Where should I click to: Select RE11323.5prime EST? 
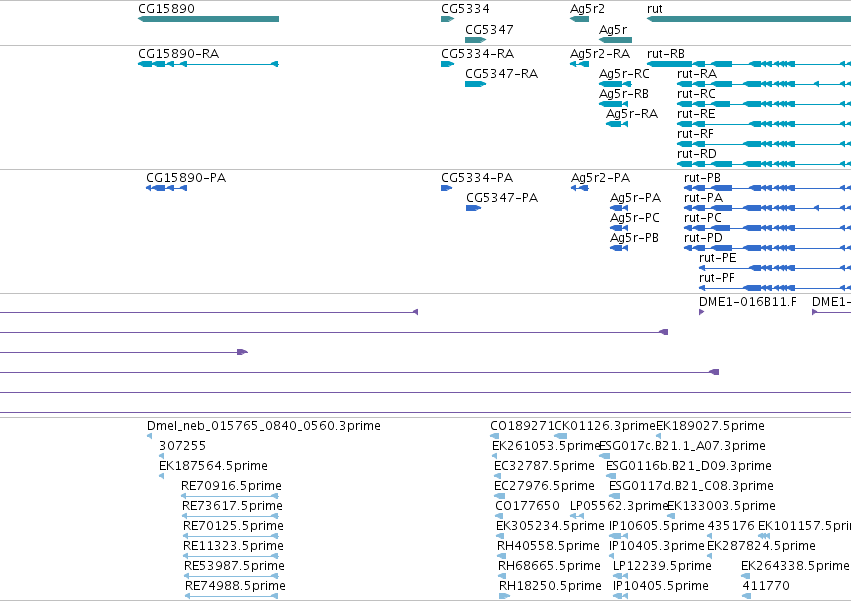coord(231,556)
